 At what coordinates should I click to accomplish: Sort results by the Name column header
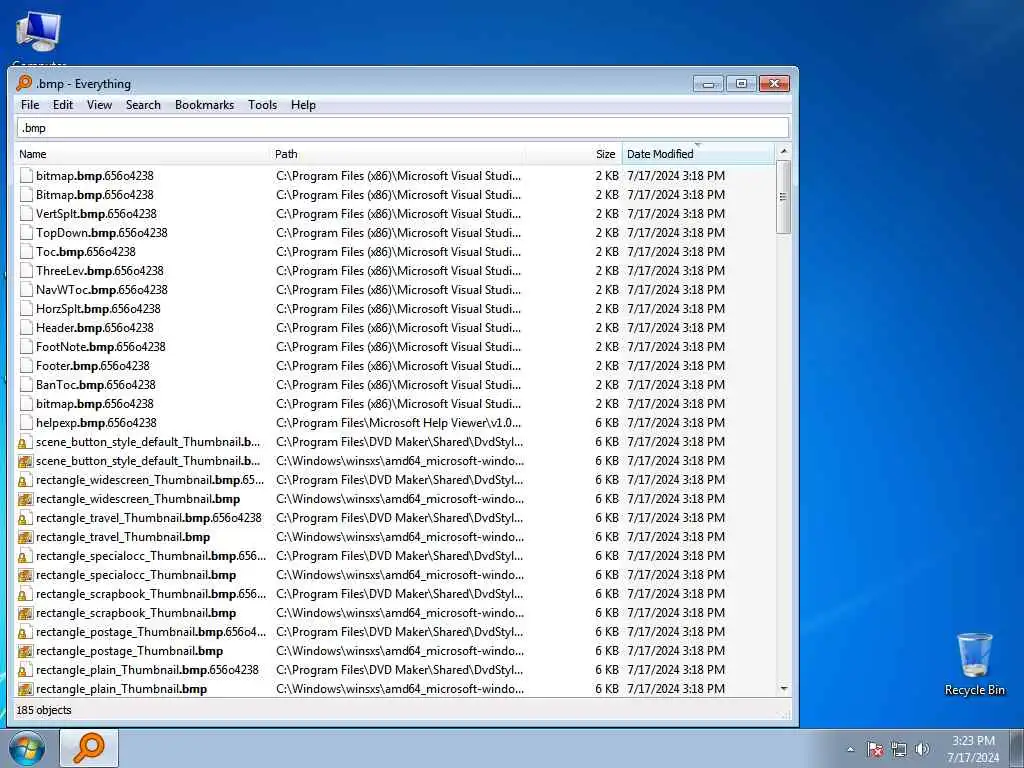pos(142,154)
